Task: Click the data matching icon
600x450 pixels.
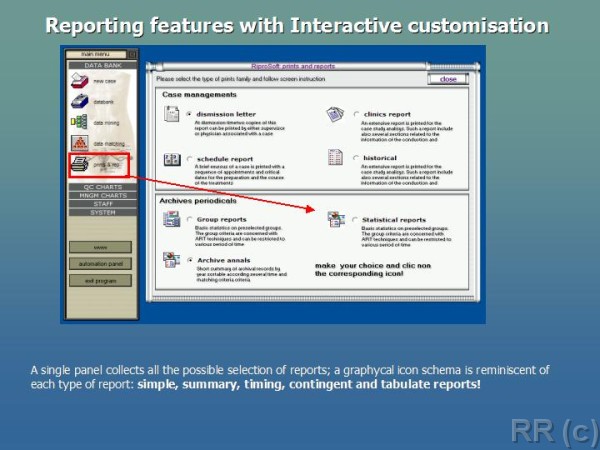Action: [x=79, y=144]
